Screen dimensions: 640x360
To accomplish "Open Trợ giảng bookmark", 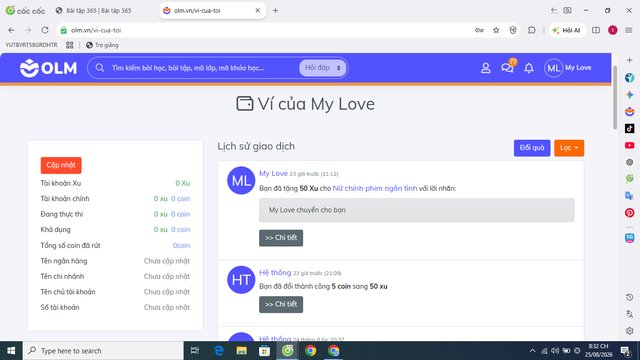I will 102,45.
